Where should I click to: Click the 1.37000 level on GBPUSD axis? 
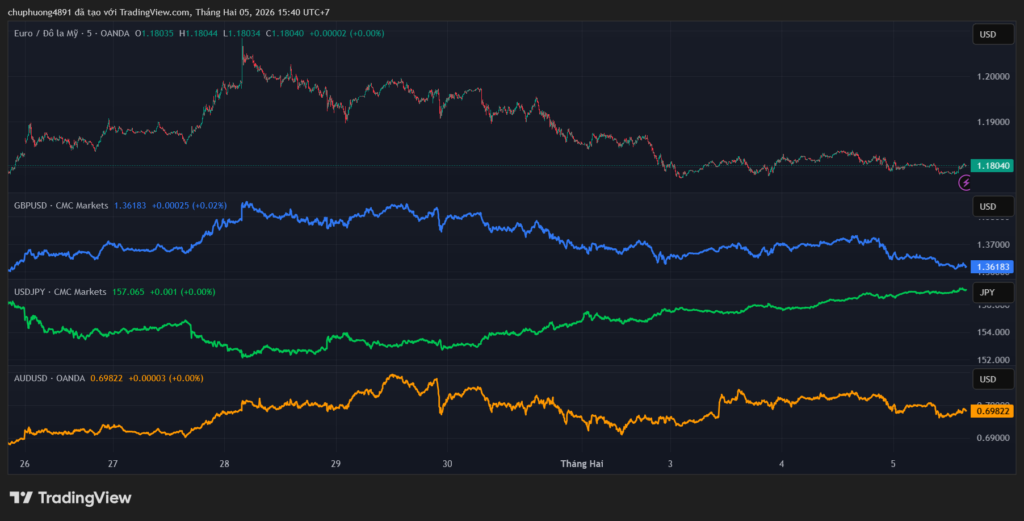click(993, 245)
